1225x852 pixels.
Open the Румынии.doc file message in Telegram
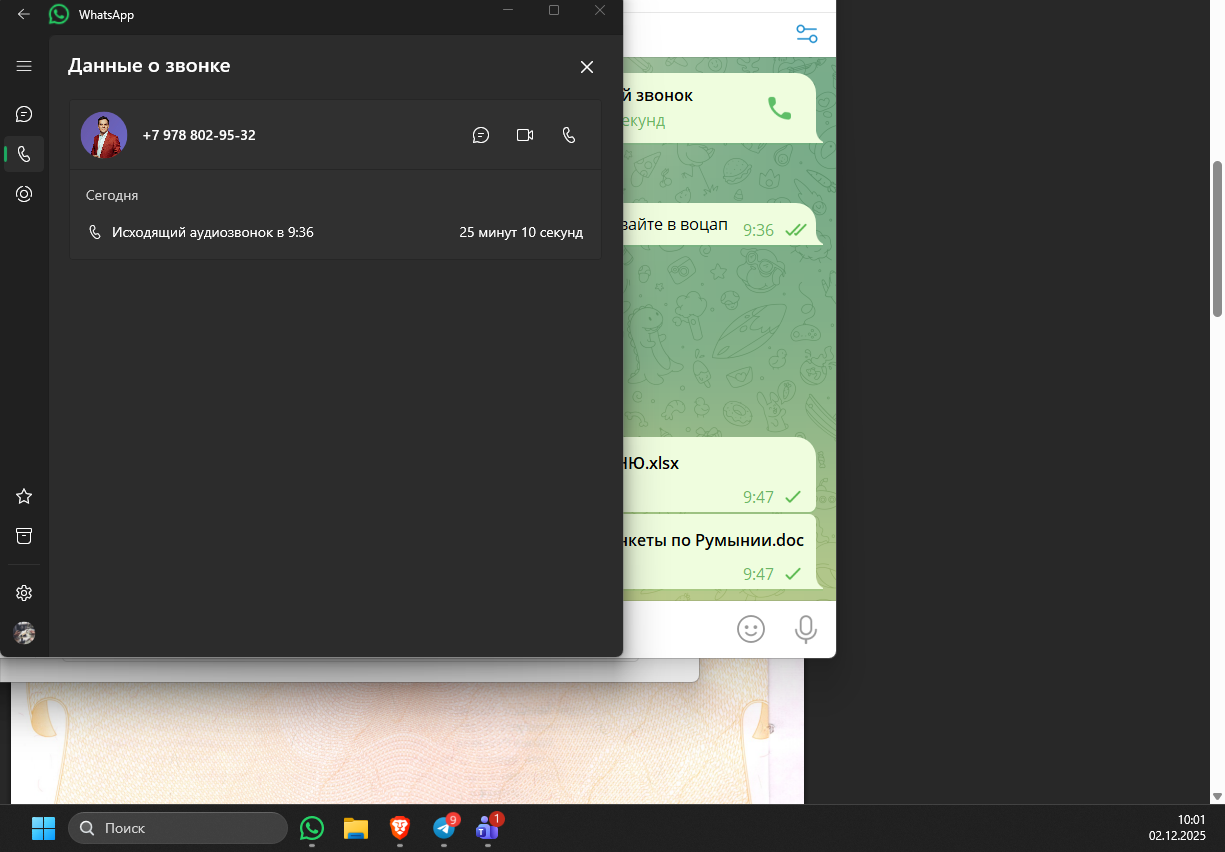pos(720,552)
